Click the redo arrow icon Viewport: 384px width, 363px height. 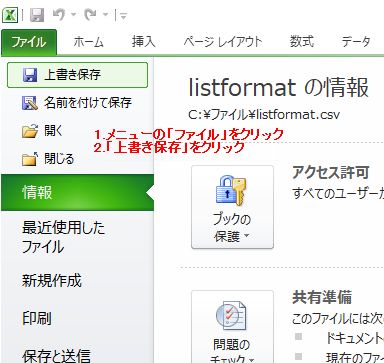click(90, 14)
